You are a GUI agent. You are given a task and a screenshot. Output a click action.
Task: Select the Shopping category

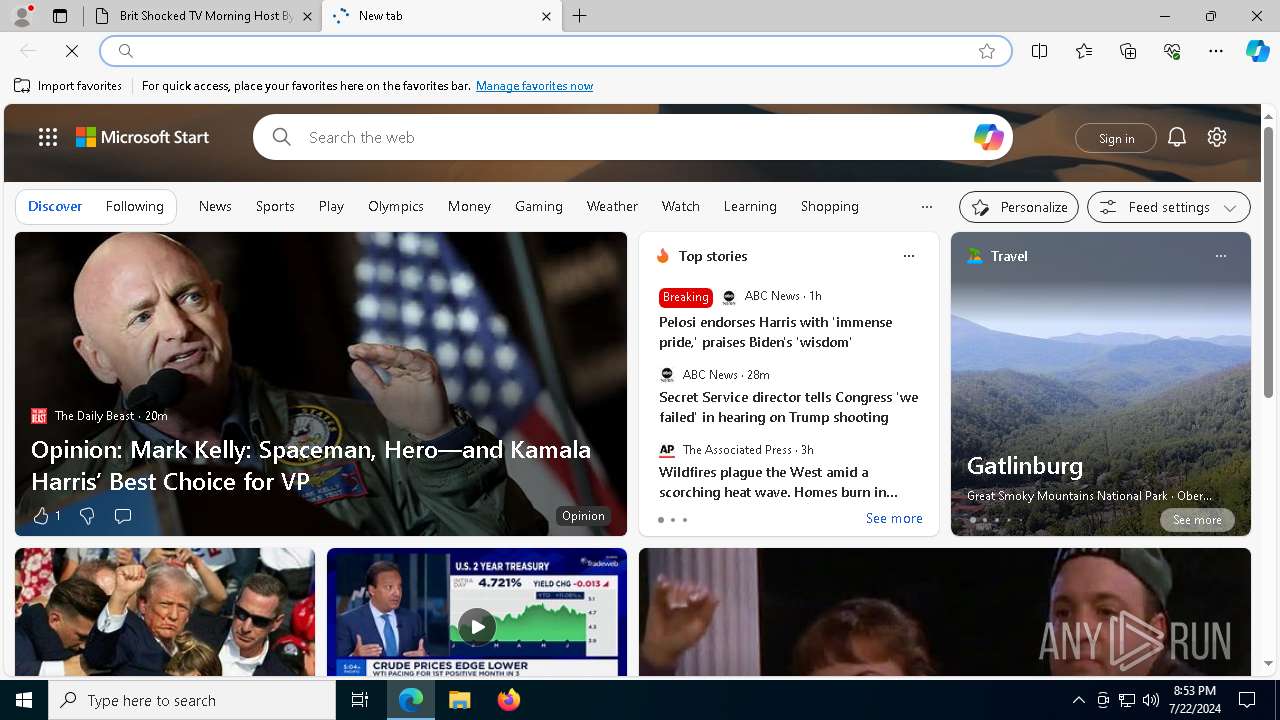pyautogui.click(x=830, y=206)
